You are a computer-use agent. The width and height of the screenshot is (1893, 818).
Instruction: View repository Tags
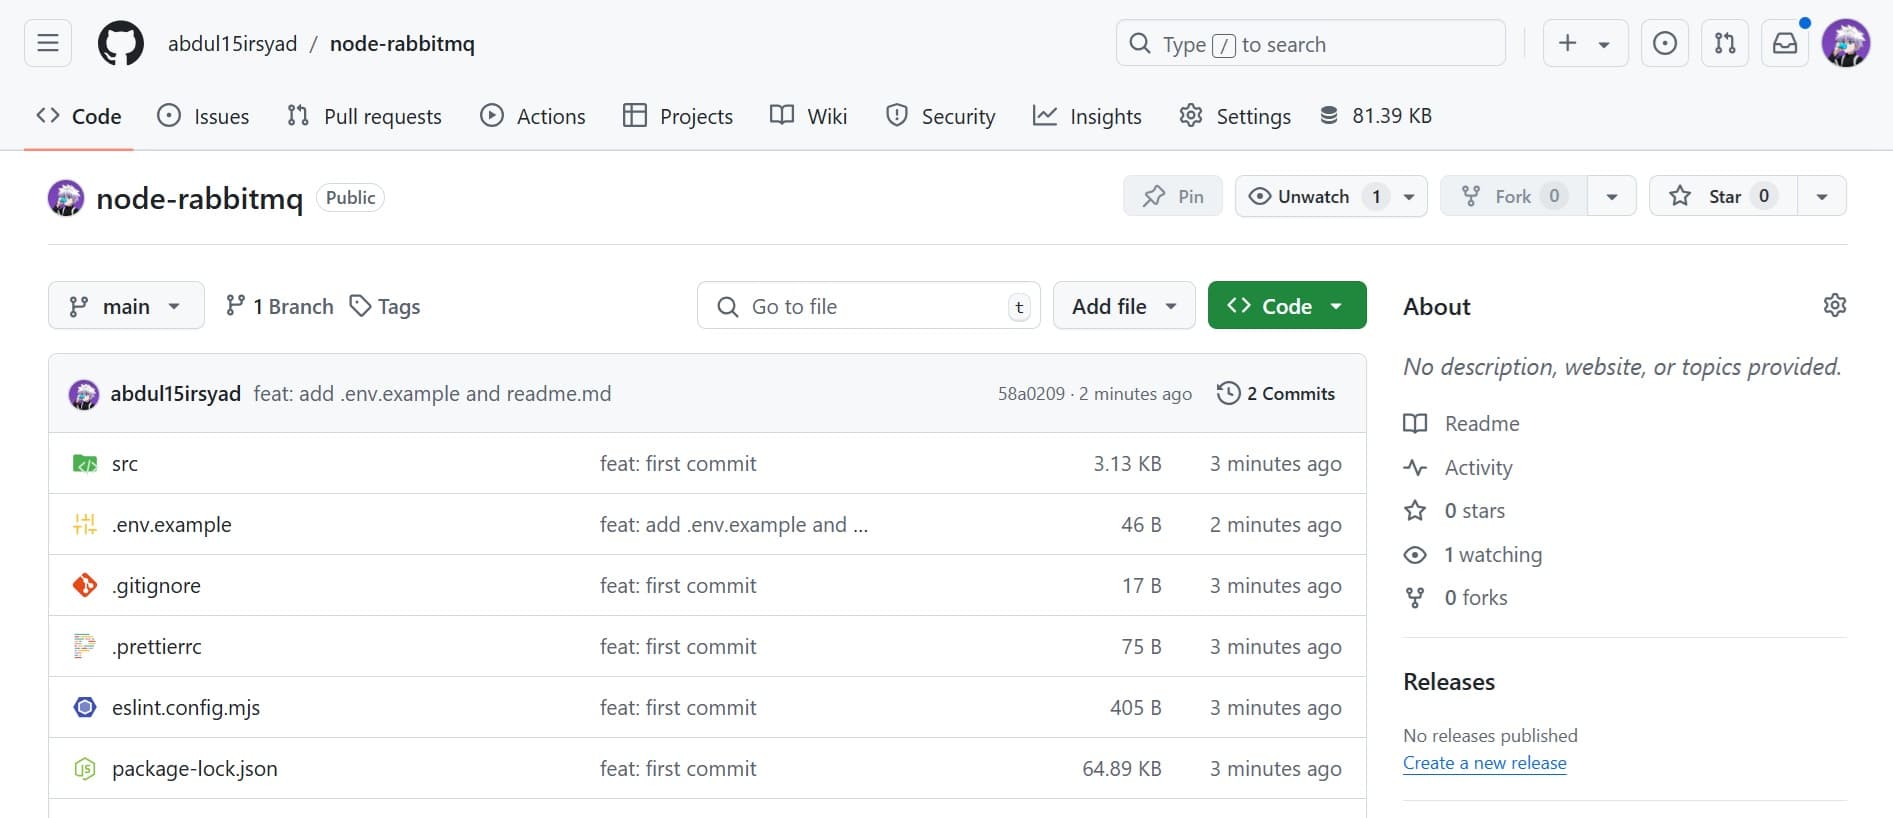tap(385, 306)
